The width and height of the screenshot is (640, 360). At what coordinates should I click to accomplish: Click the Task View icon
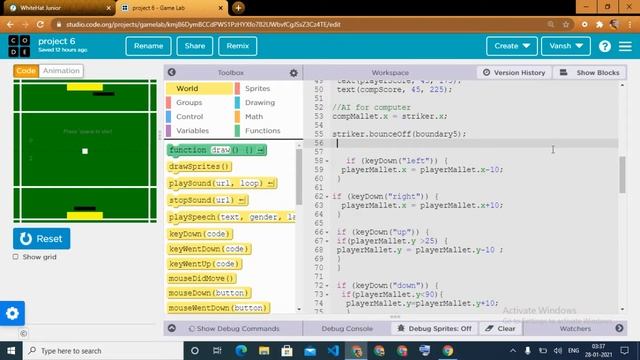click(x=217, y=351)
